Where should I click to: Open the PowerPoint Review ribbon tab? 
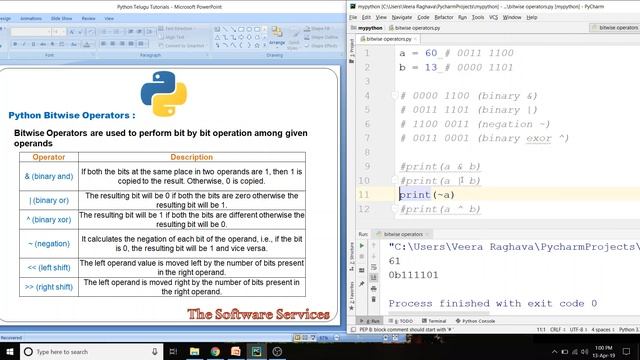pos(88,19)
